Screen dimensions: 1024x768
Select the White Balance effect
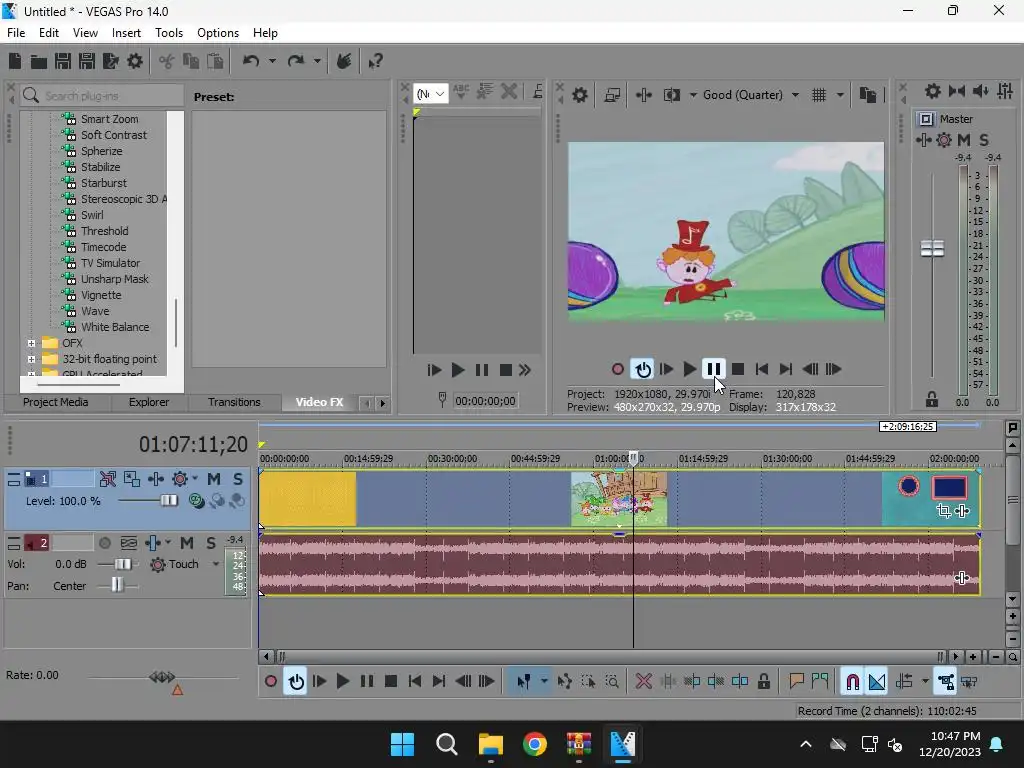tap(115, 327)
